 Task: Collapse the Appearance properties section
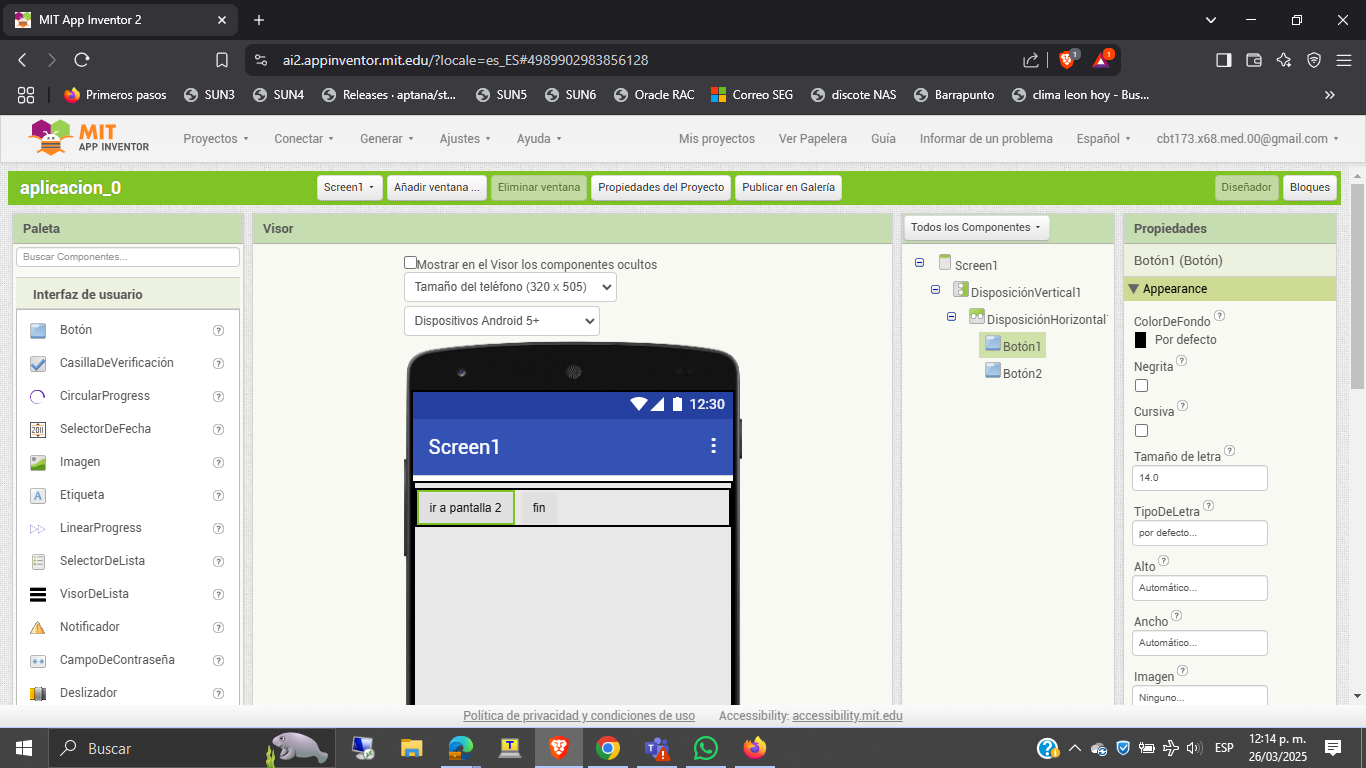click(x=1133, y=289)
